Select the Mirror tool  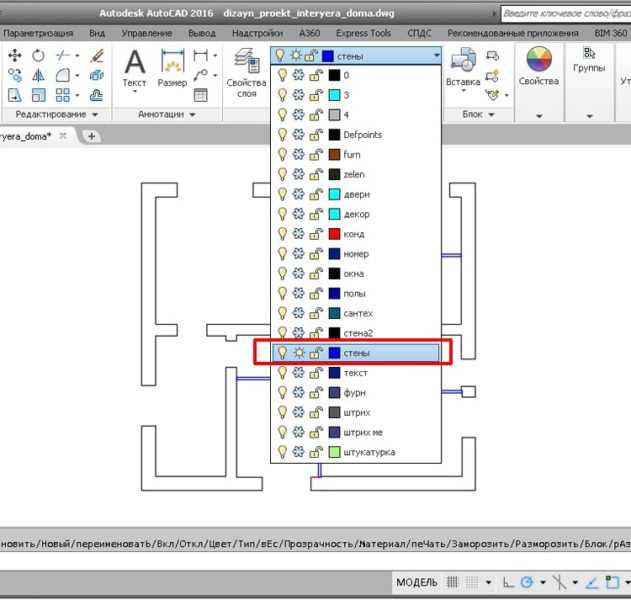39,75
